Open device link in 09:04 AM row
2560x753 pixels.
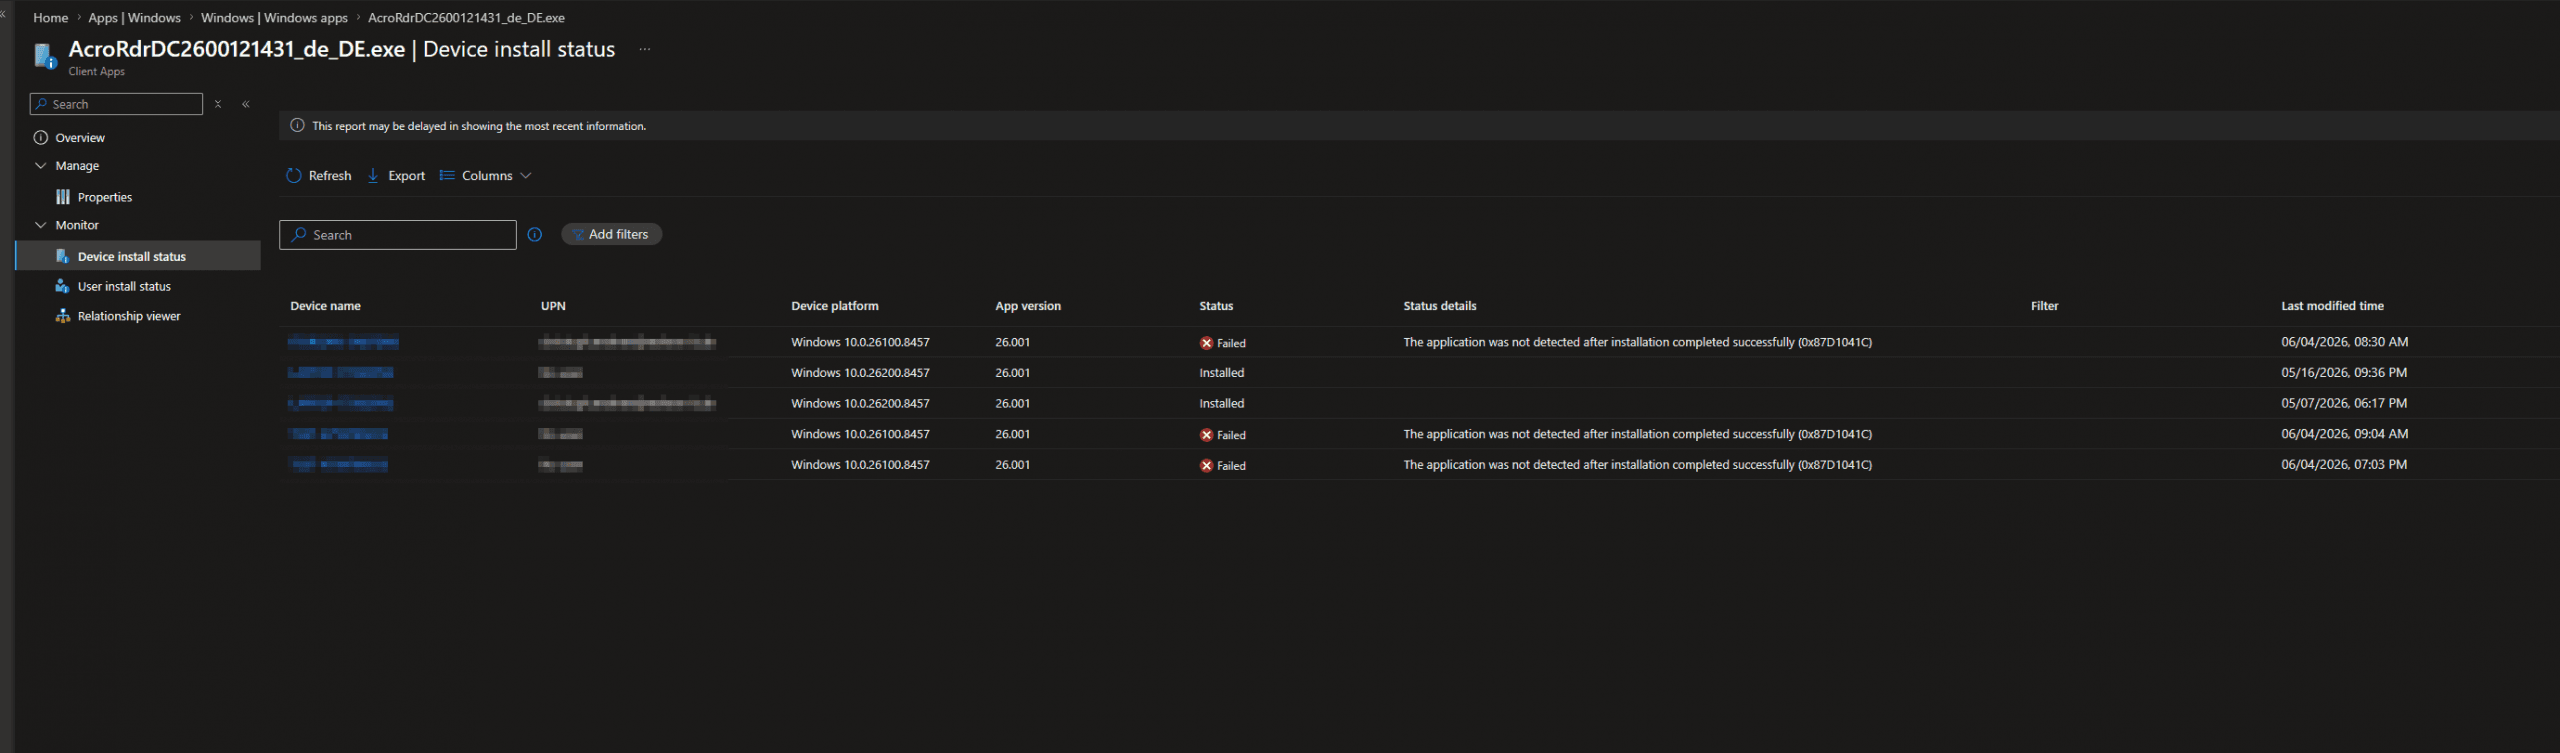coord(338,434)
